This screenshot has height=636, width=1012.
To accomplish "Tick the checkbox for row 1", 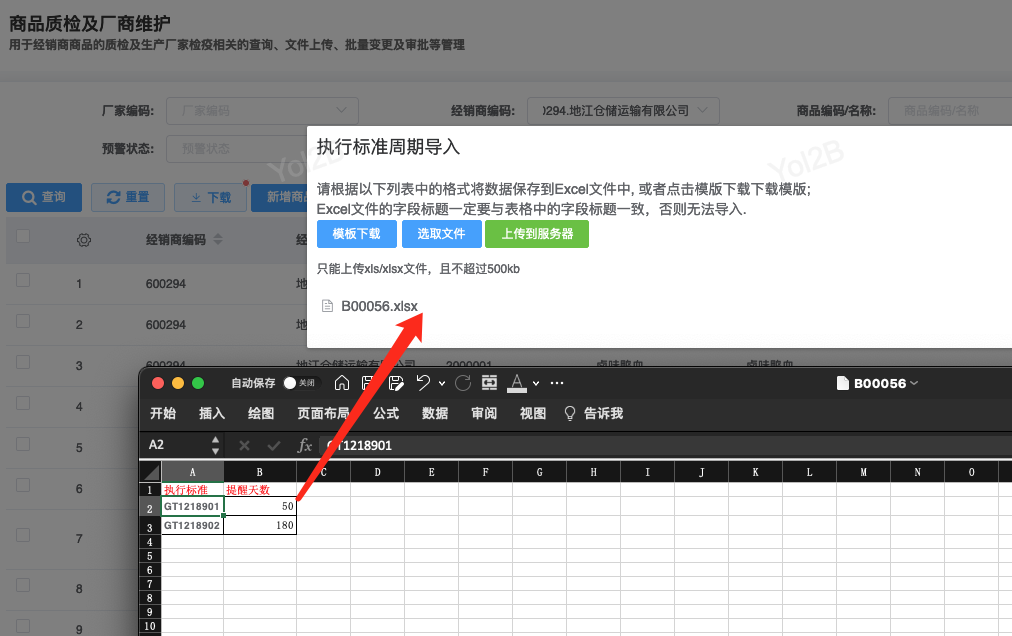I will (x=23, y=282).
